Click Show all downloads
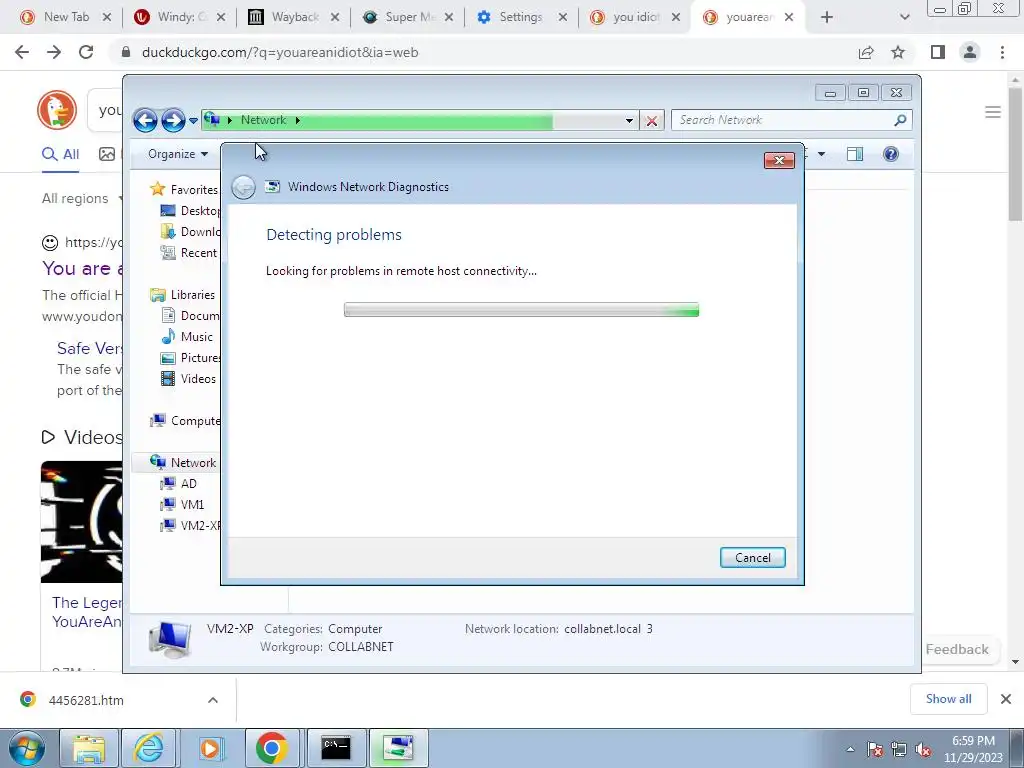 pos(948,699)
